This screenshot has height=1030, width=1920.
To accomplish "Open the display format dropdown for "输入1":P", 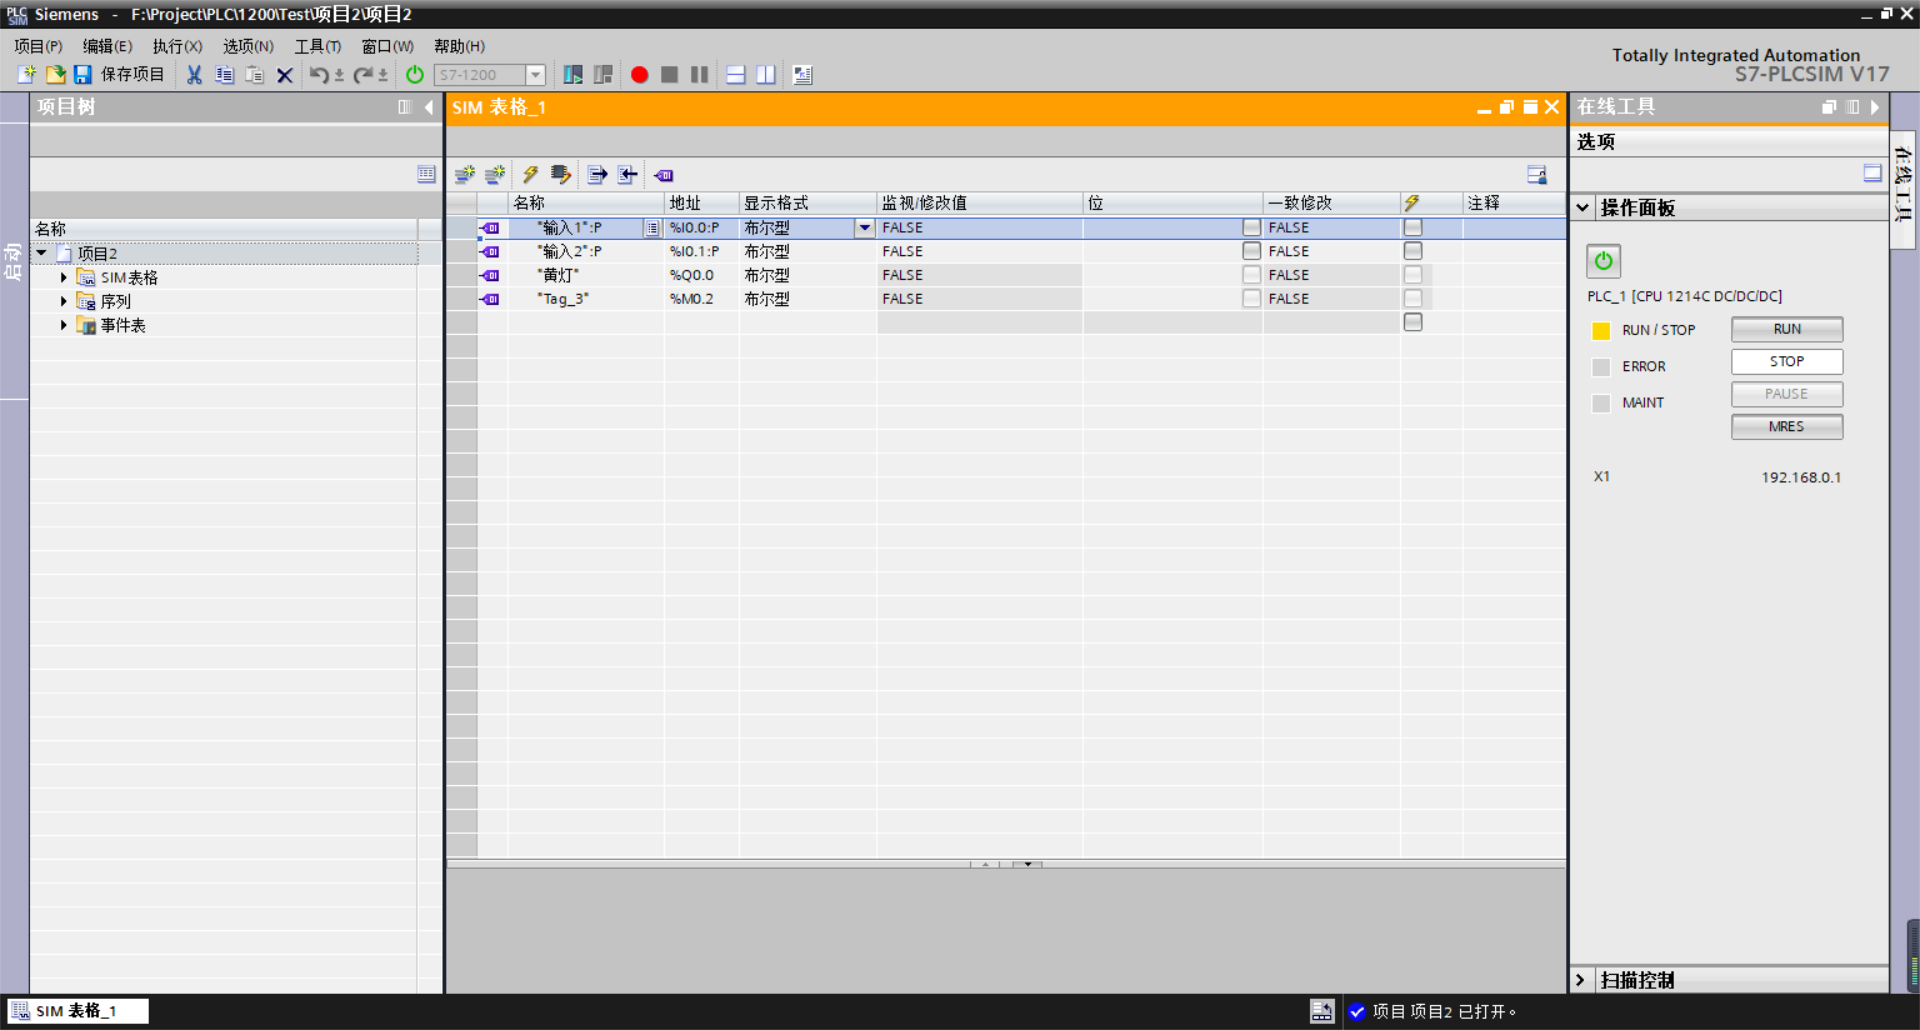I will tap(864, 228).
